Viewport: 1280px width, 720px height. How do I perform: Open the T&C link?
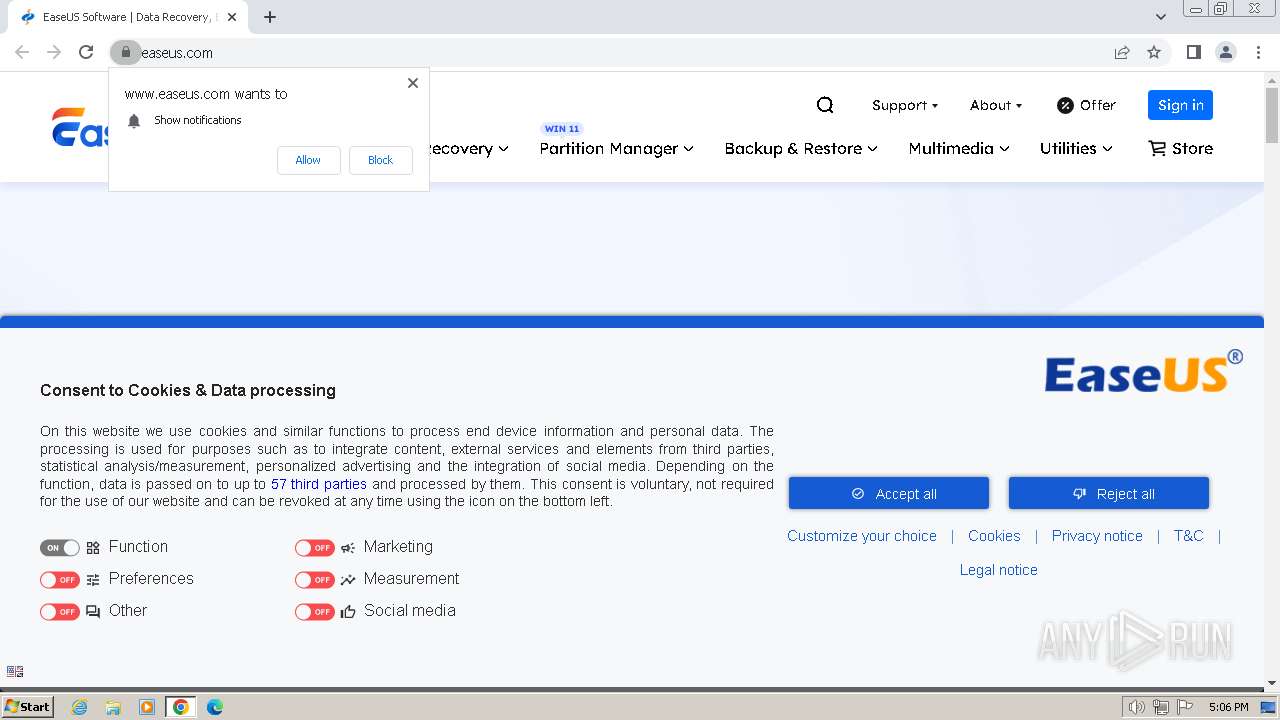tap(1188, 536)
